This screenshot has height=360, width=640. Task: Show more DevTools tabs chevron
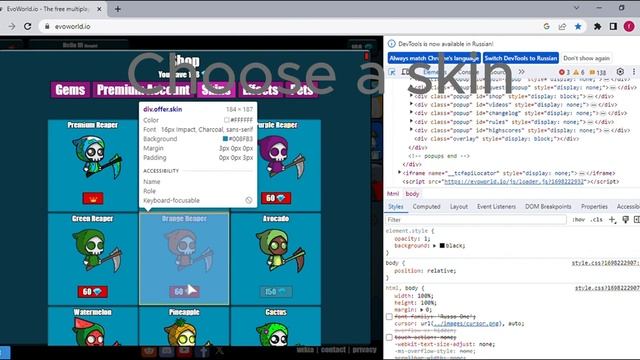(521, 72)
